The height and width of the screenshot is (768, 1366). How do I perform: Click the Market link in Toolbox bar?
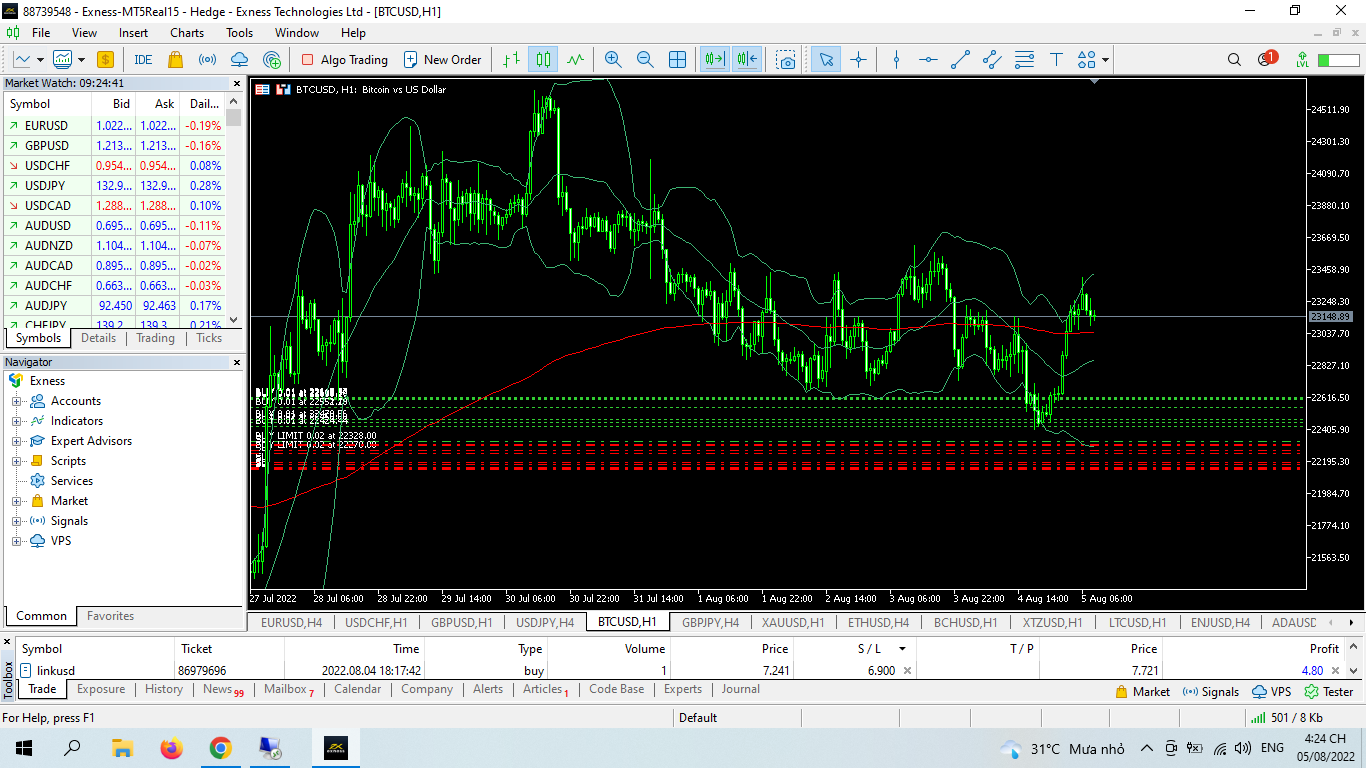[1142, 691]
